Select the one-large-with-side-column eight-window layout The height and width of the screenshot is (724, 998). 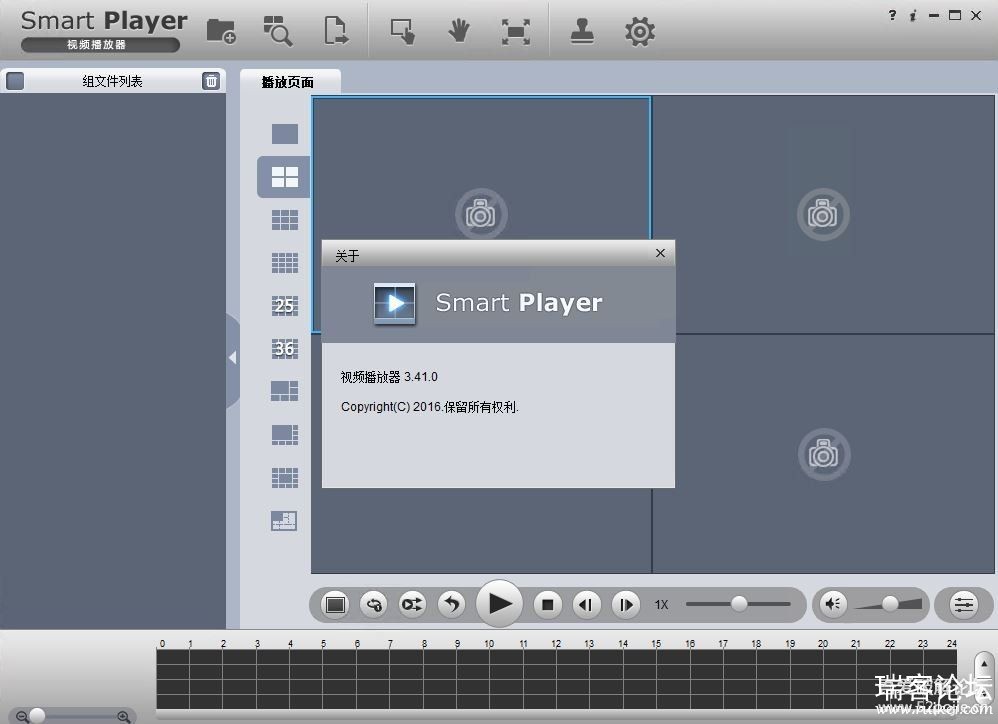pos(285,435)
